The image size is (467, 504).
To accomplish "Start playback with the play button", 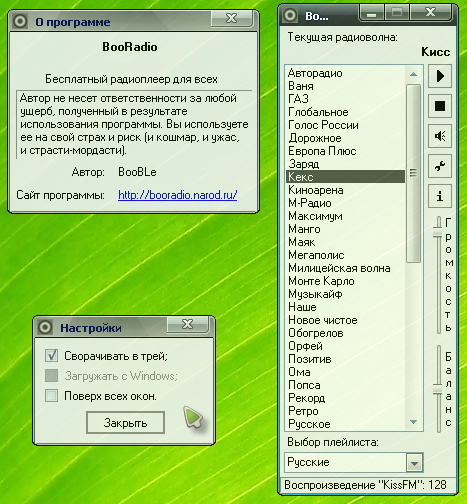I will [440, 76].
